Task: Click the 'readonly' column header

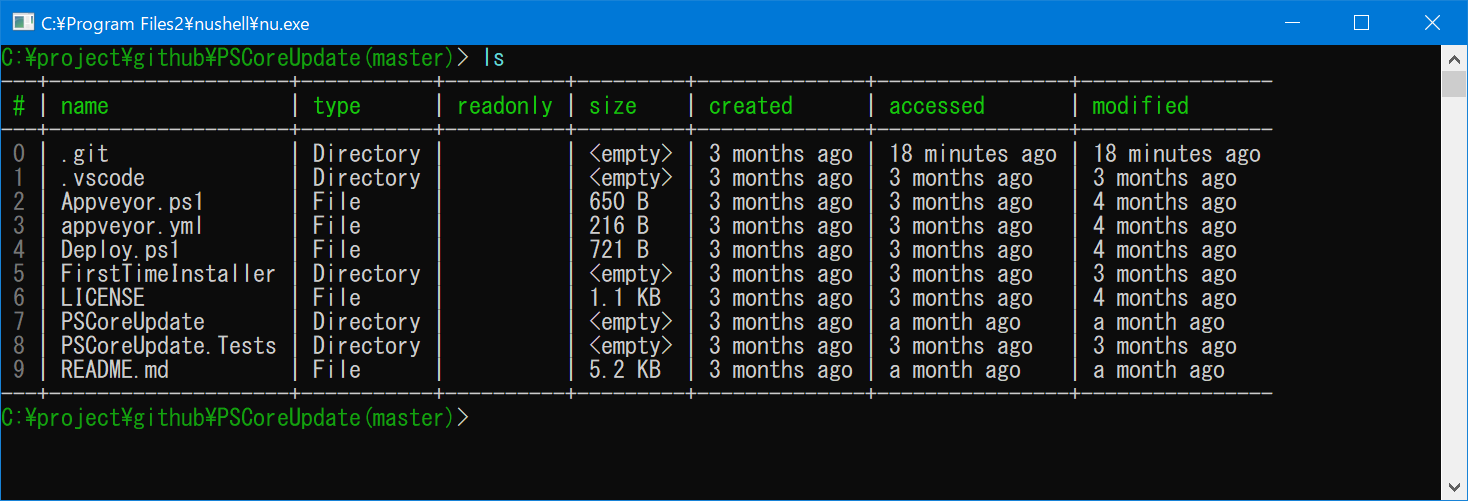Action: pos(504,106)
